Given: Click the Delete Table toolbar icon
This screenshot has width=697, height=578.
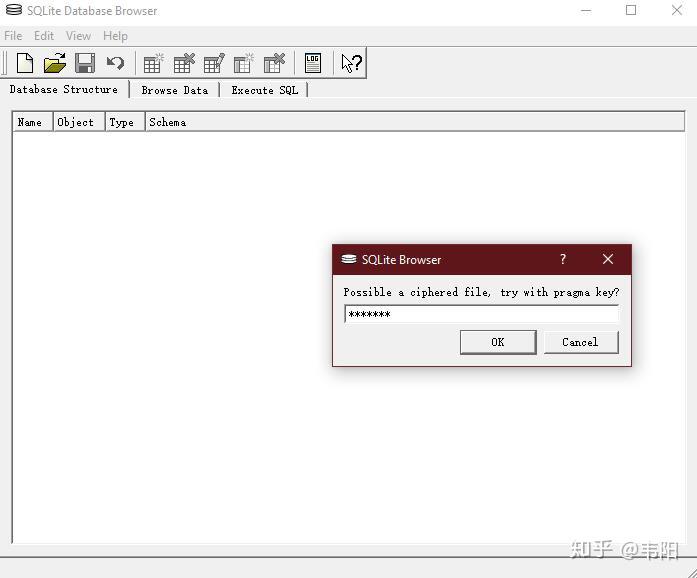Looking at the screenshot, I should [x=184, y=63].
